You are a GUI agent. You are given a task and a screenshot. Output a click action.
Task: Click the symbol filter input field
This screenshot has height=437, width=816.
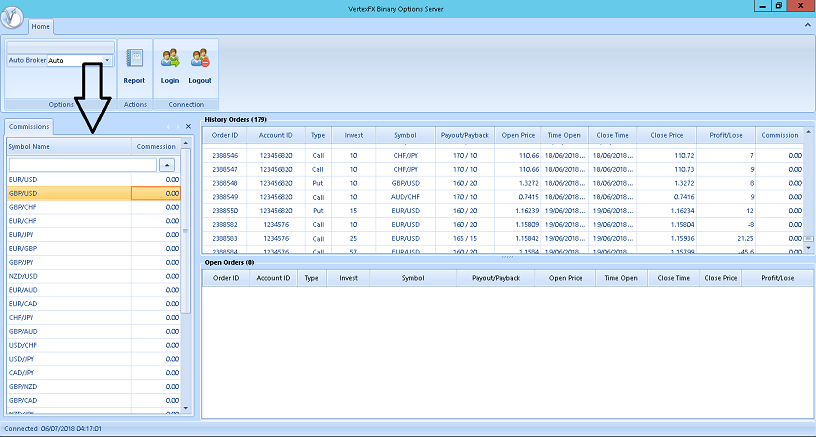(x=83, y=165)
